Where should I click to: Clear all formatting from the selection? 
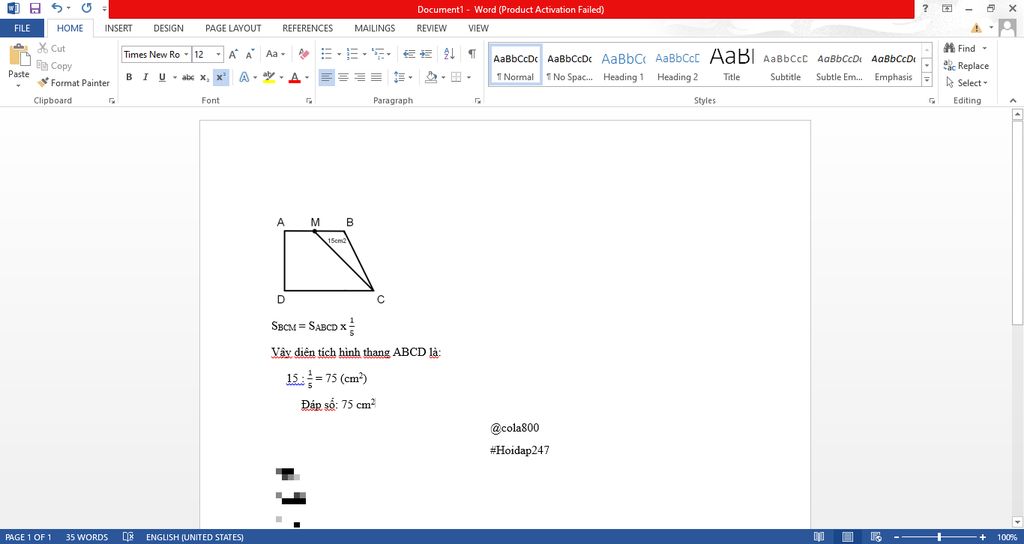click(x=304, y=54)
